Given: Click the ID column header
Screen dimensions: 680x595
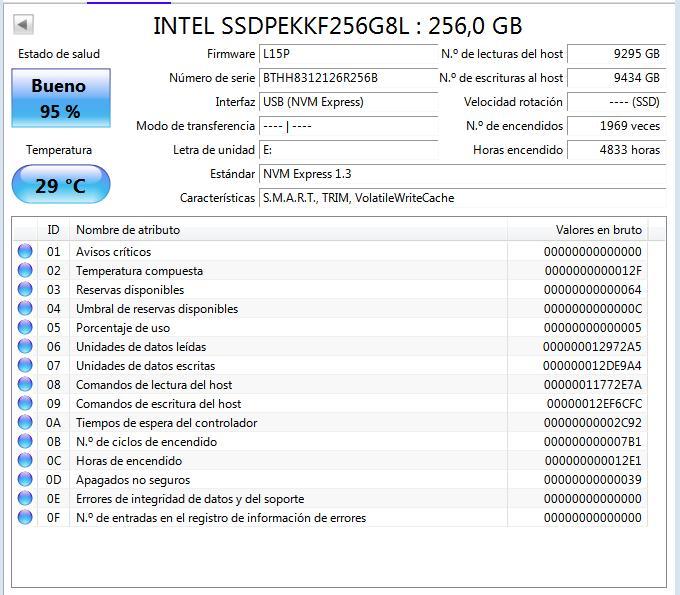Looking at the screenshot, I should 53,229.
